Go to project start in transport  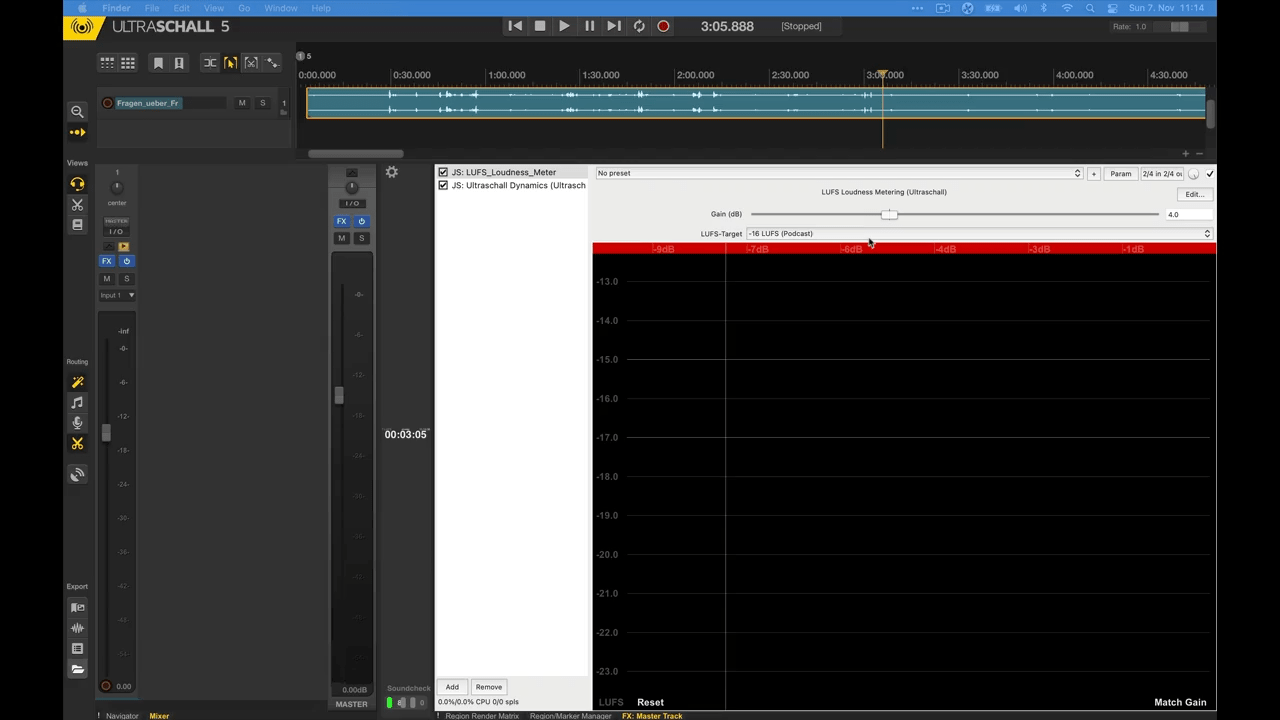[x=515, y=26]
